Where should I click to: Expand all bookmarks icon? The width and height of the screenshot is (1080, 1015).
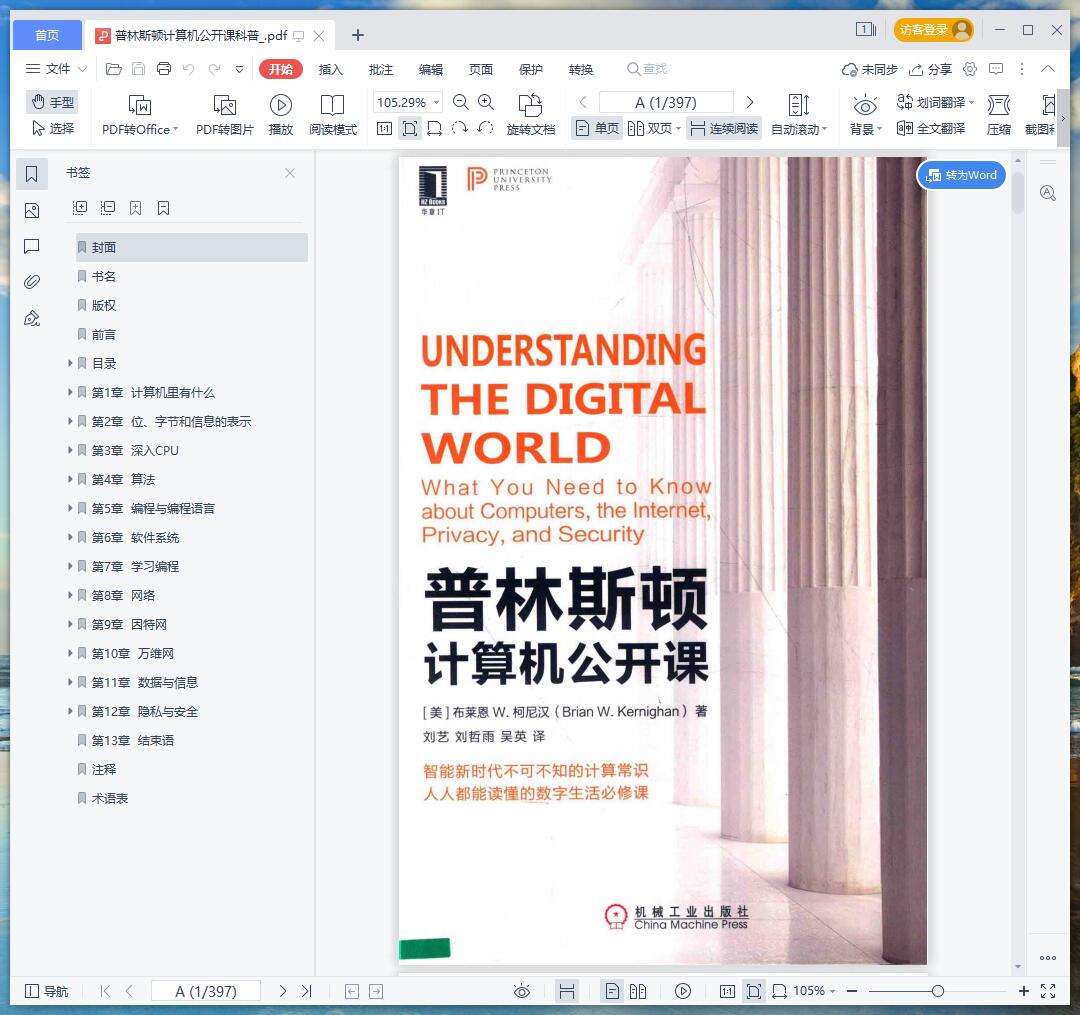coord(80,207)
